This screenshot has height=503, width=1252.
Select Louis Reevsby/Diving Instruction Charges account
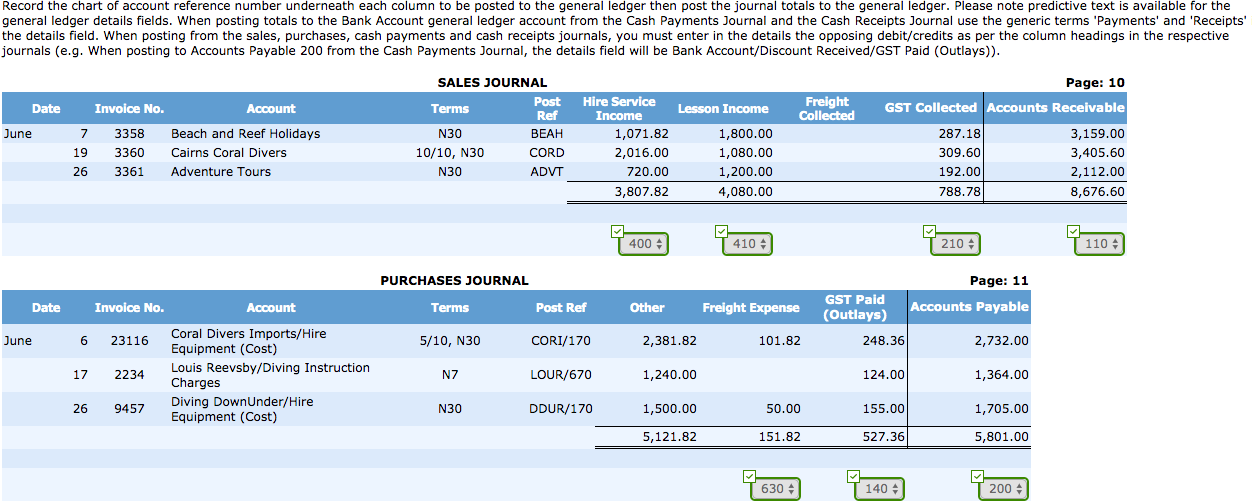click(270, 375)
